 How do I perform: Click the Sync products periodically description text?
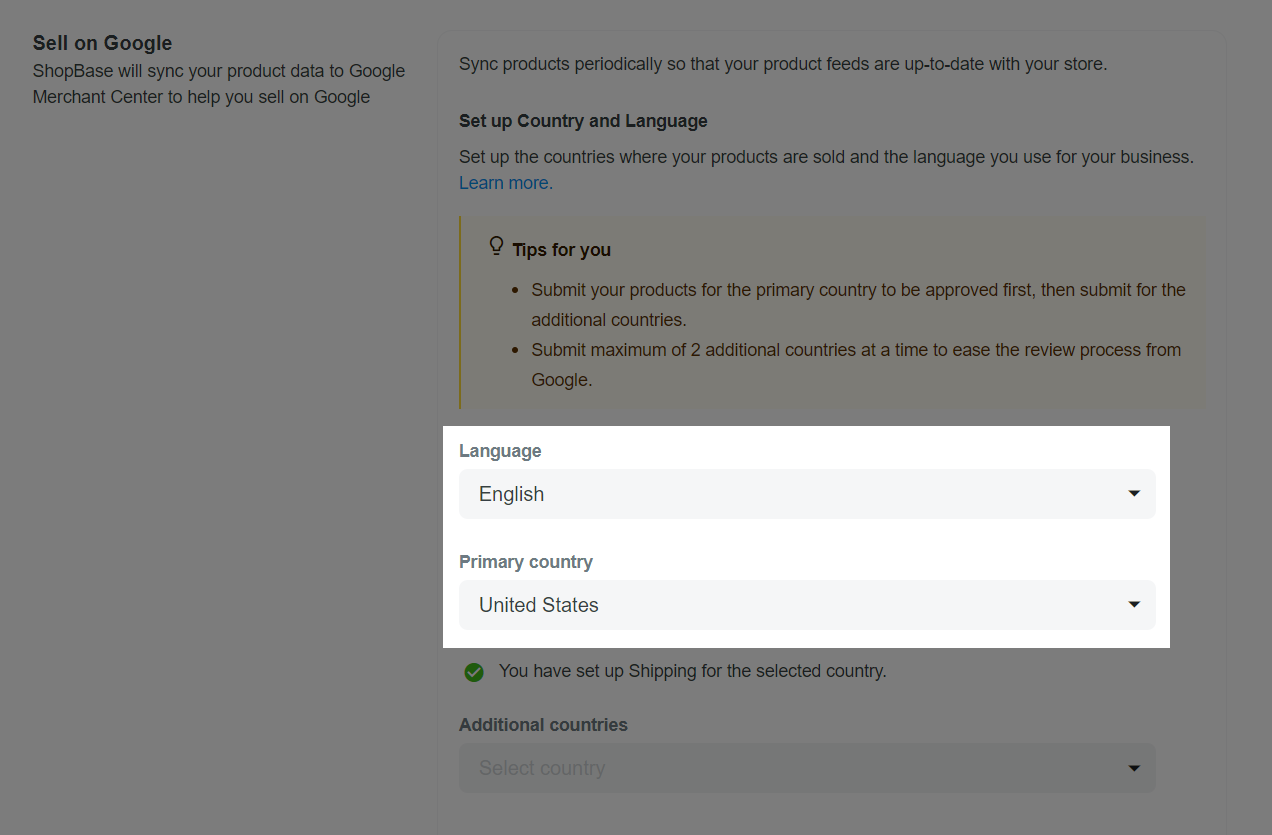tap(783, 64)
